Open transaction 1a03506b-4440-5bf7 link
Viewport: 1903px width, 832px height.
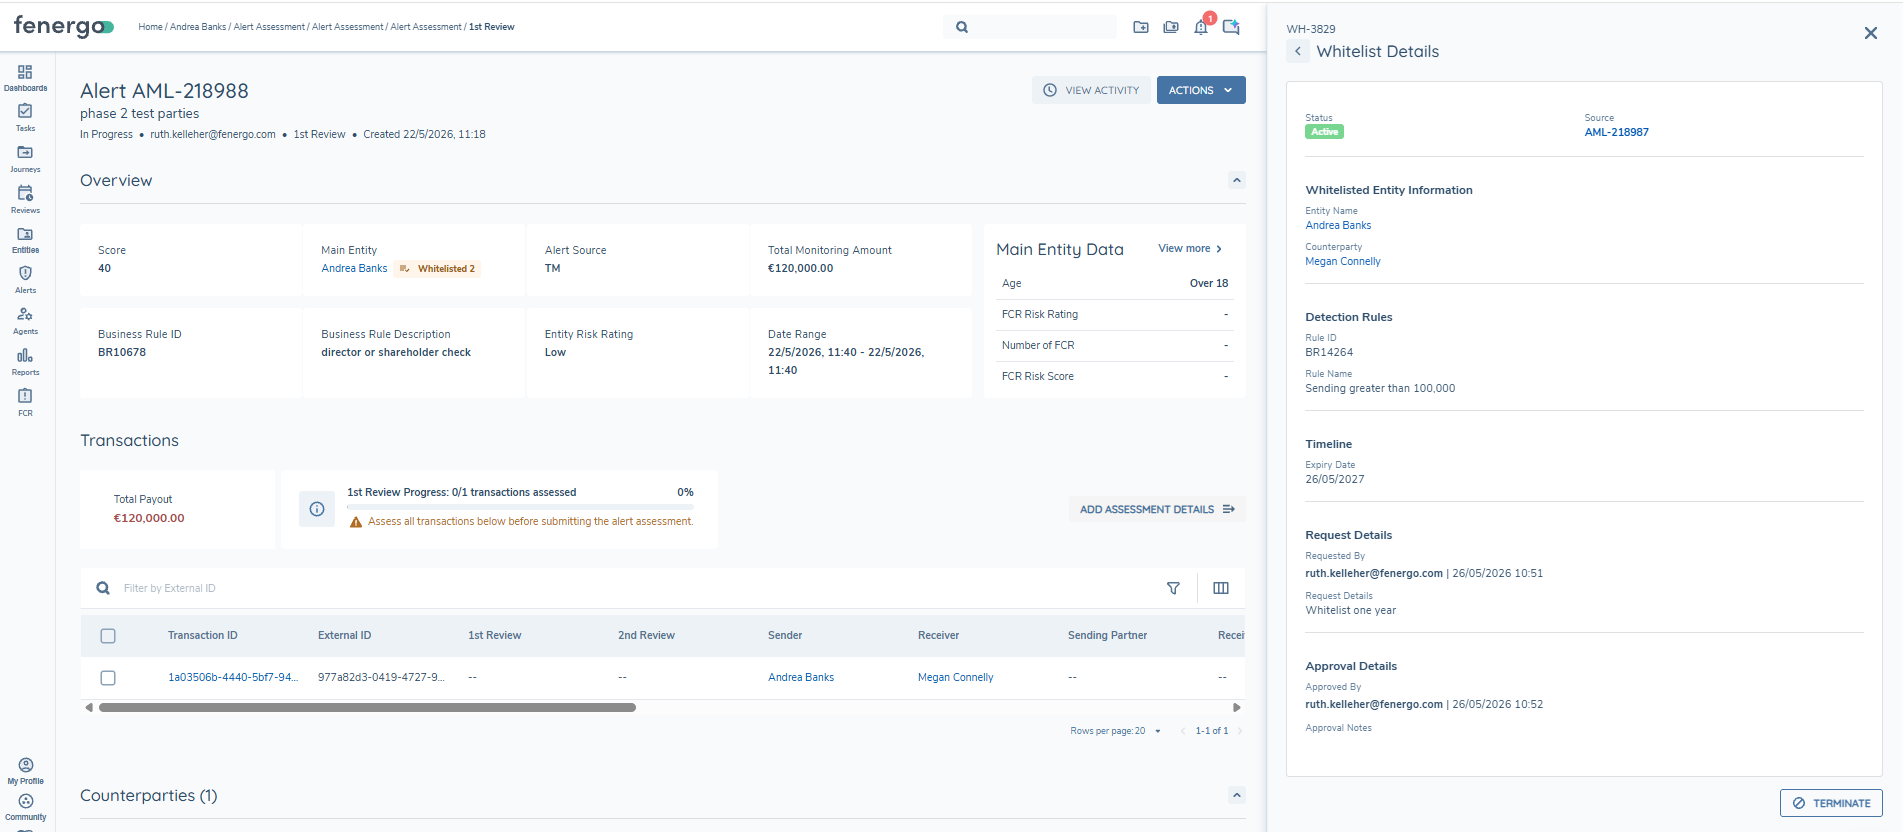(x=233, y=677)
